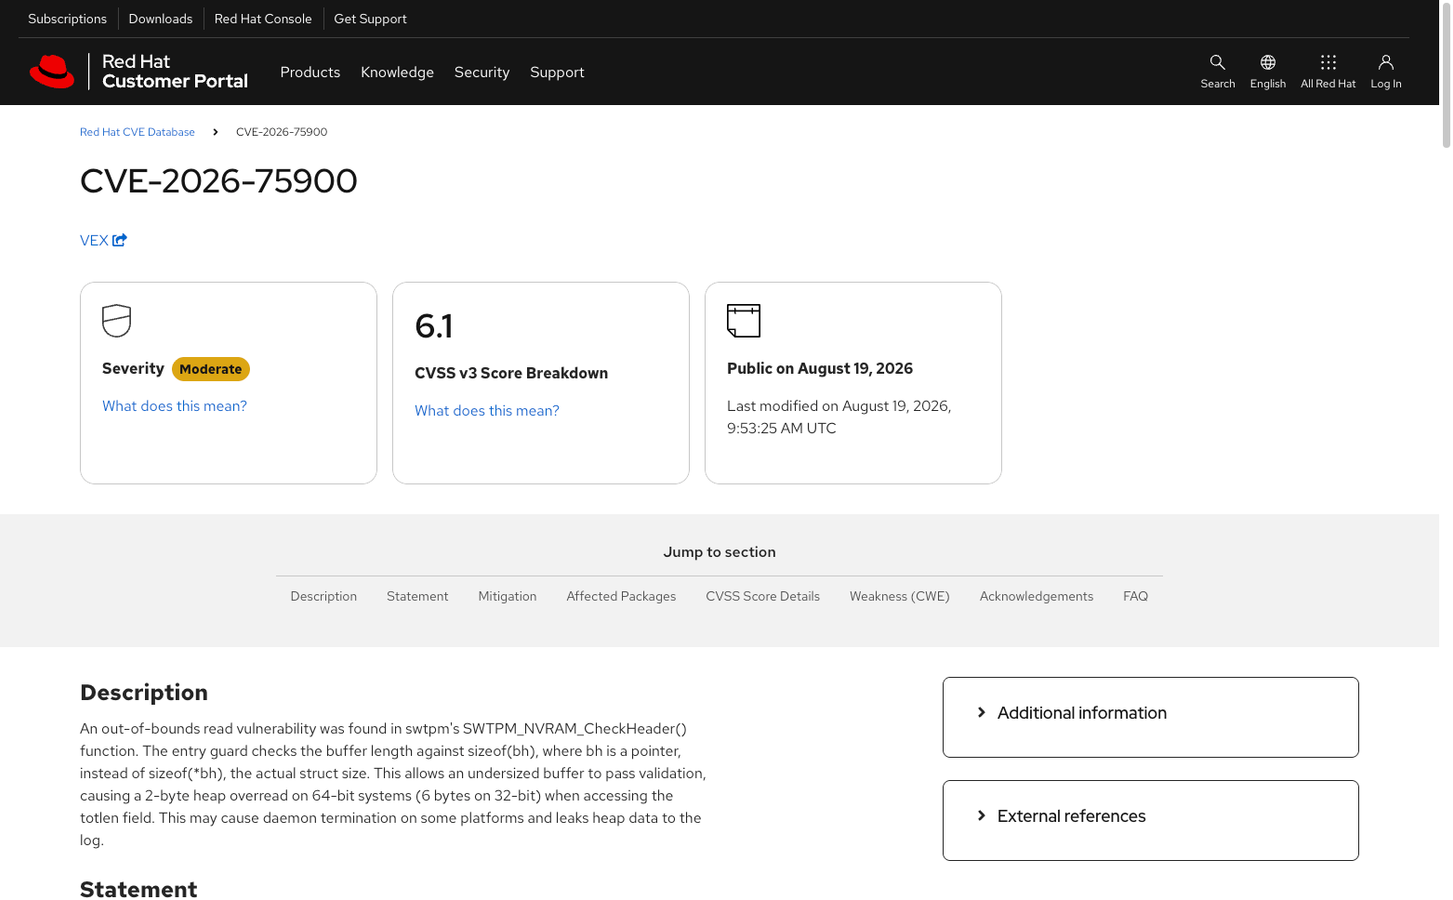Open the Search magnifier icon
This screenshot has width=1453, height=900.
[1217, 62]
